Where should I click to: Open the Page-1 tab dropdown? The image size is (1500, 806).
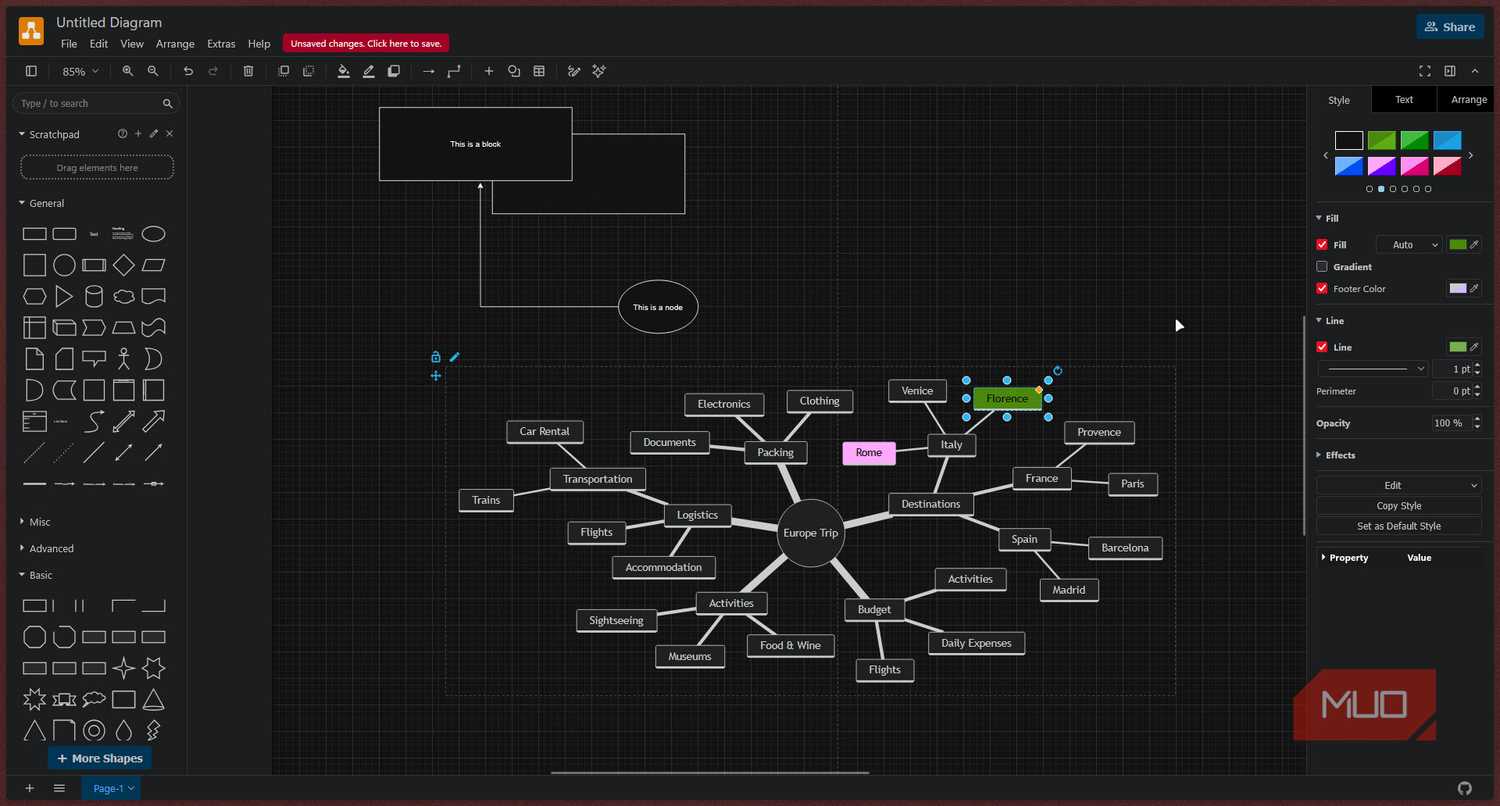click(x=111, y=788)
